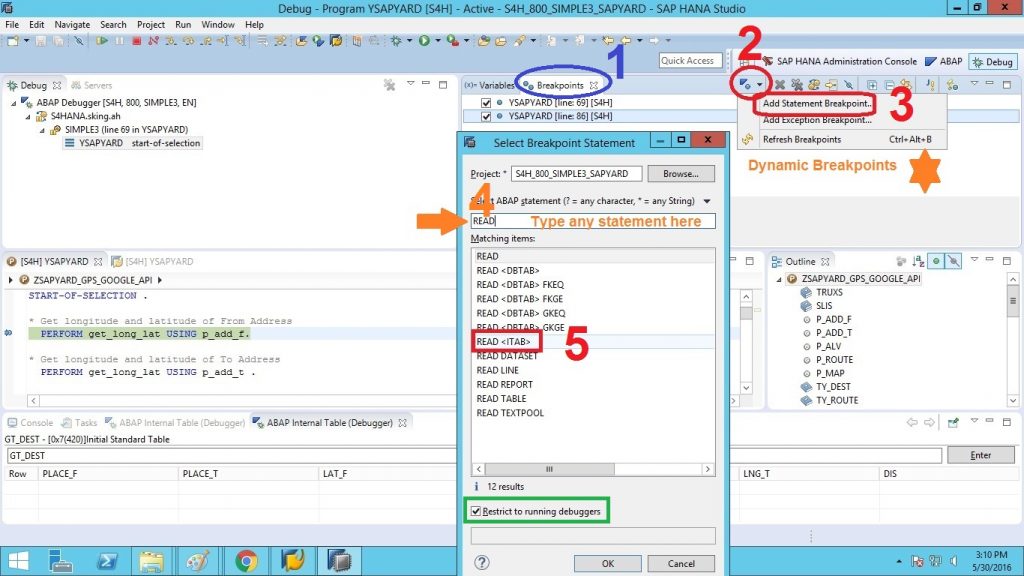The height and width of the screenshot is (576, 1024).
Task: Click the Browse button for project
Action: 680,174
